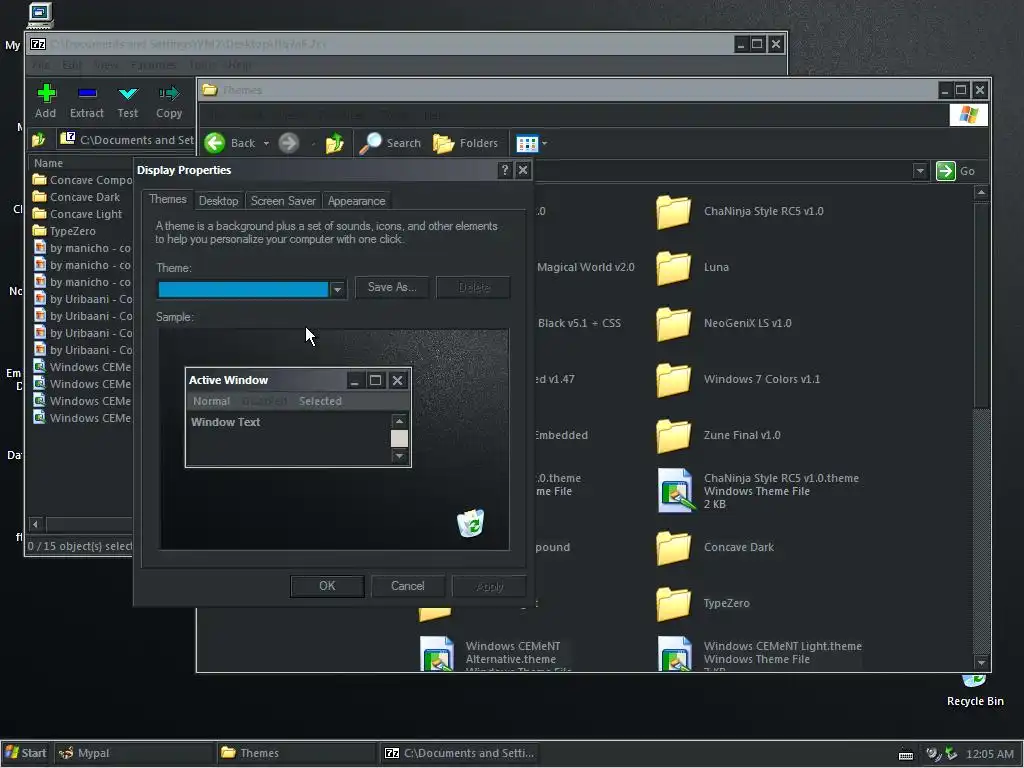The image size is (1024, 768).
Task: Open Mypal from the taskbar
Action: 134,754
